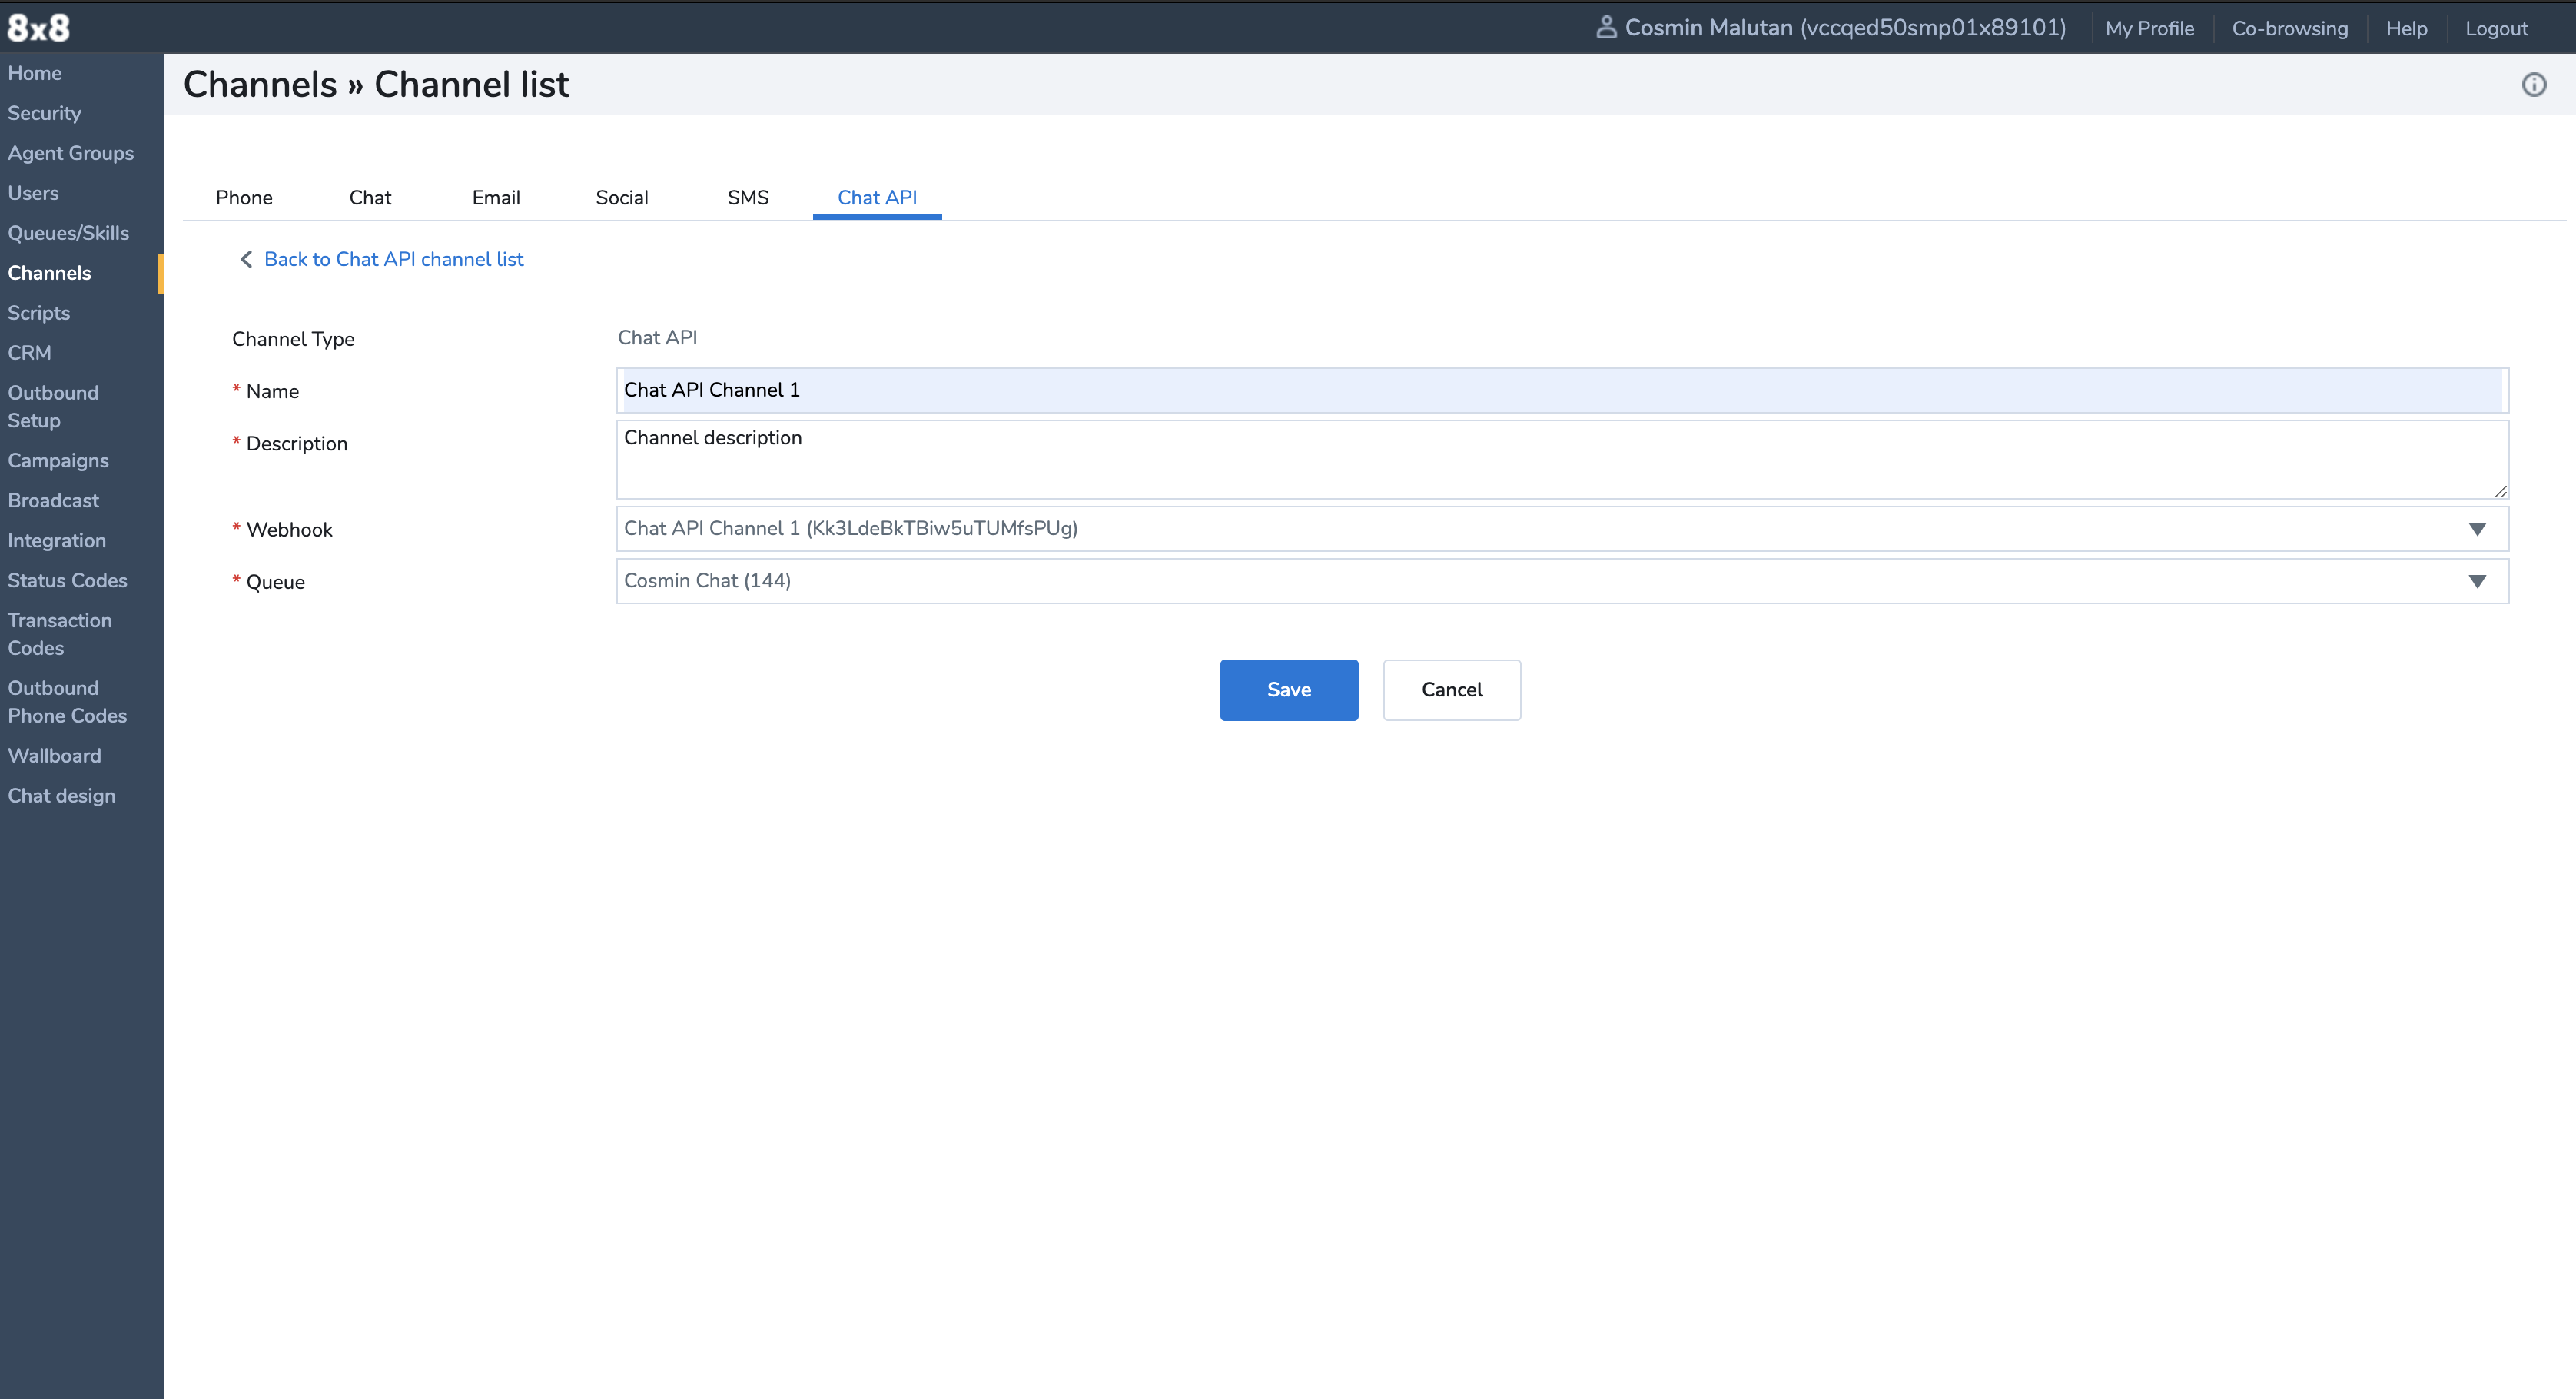
Task: Switch to the Phone tab
Action: [x=244, y=197]
